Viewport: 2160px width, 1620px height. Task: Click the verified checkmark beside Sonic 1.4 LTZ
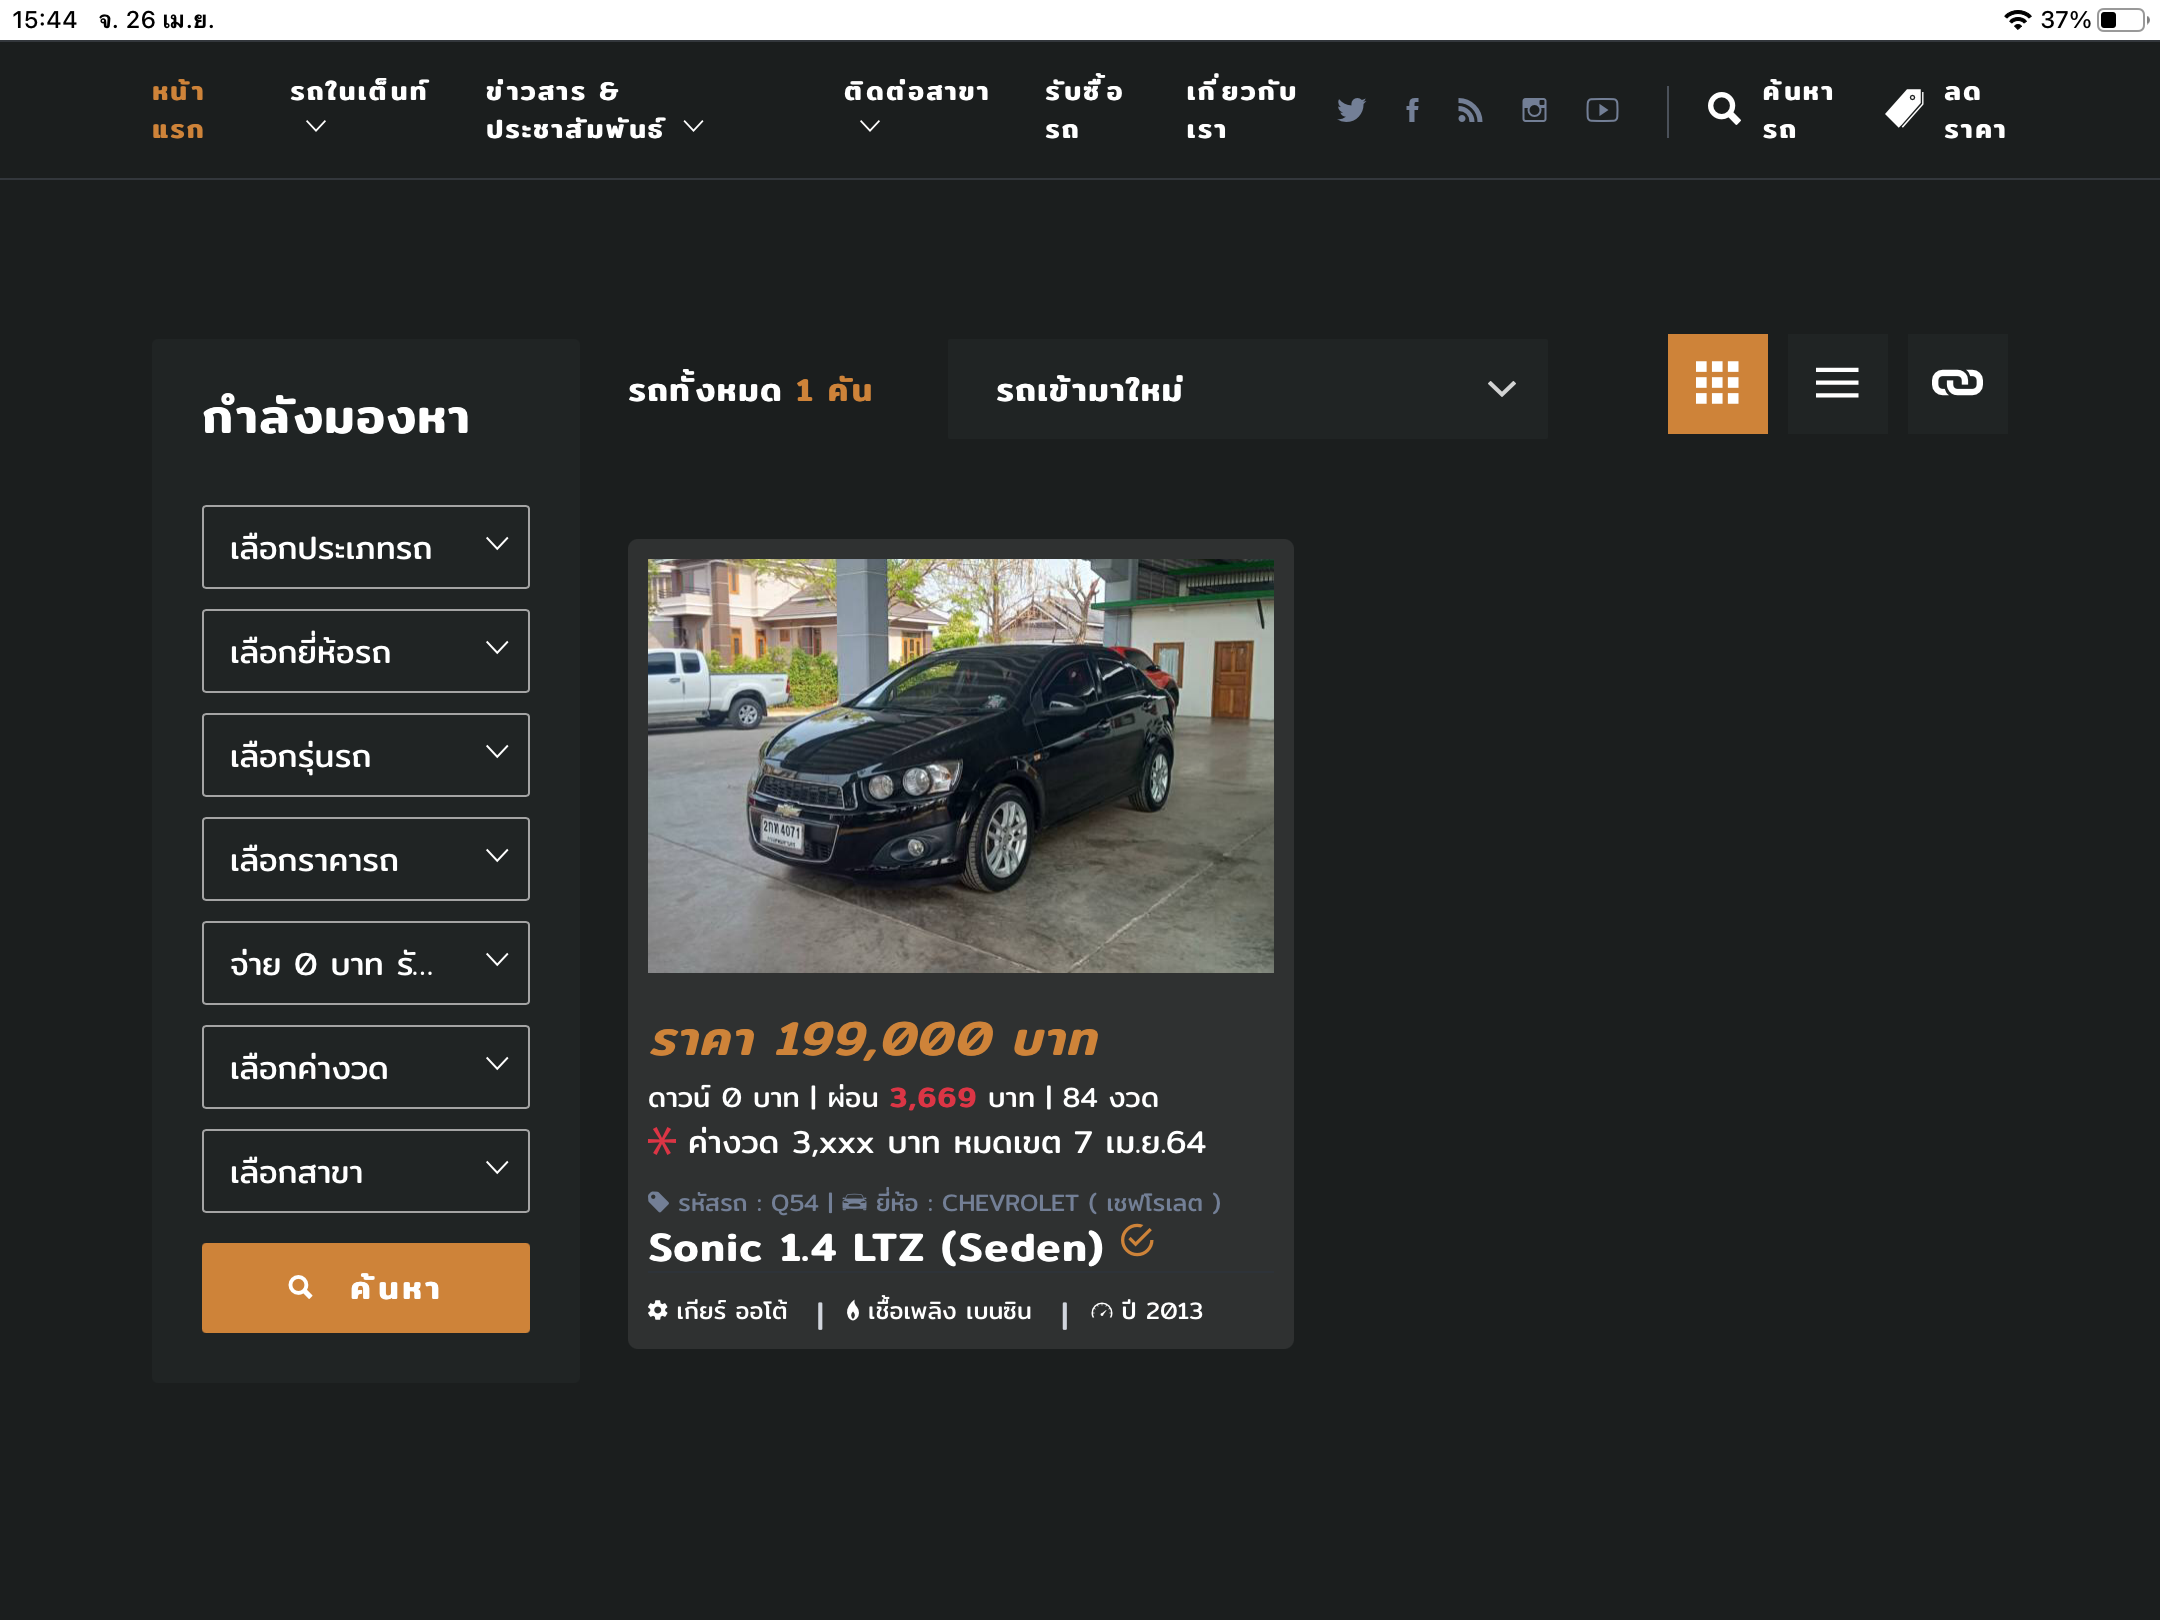(1137, 1241)
